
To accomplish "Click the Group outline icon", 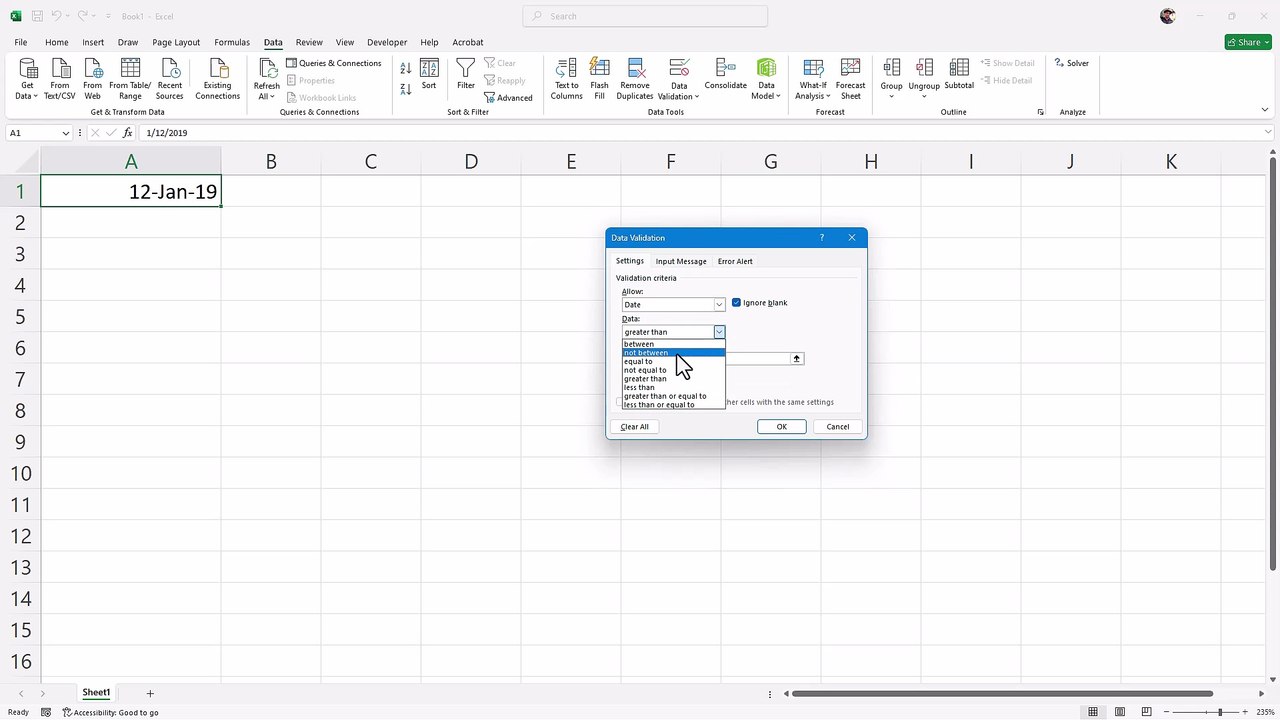I will (x=891, y=69).
